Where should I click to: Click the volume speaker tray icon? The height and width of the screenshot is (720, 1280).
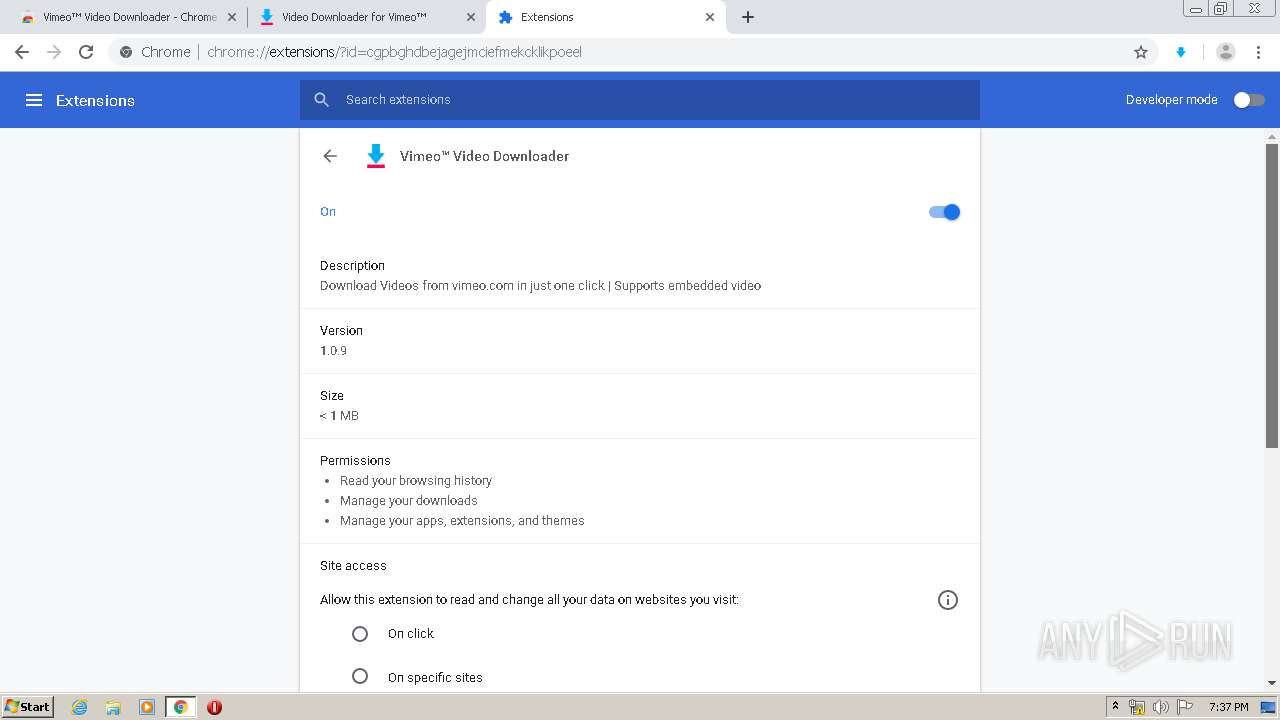(1161, 707)
